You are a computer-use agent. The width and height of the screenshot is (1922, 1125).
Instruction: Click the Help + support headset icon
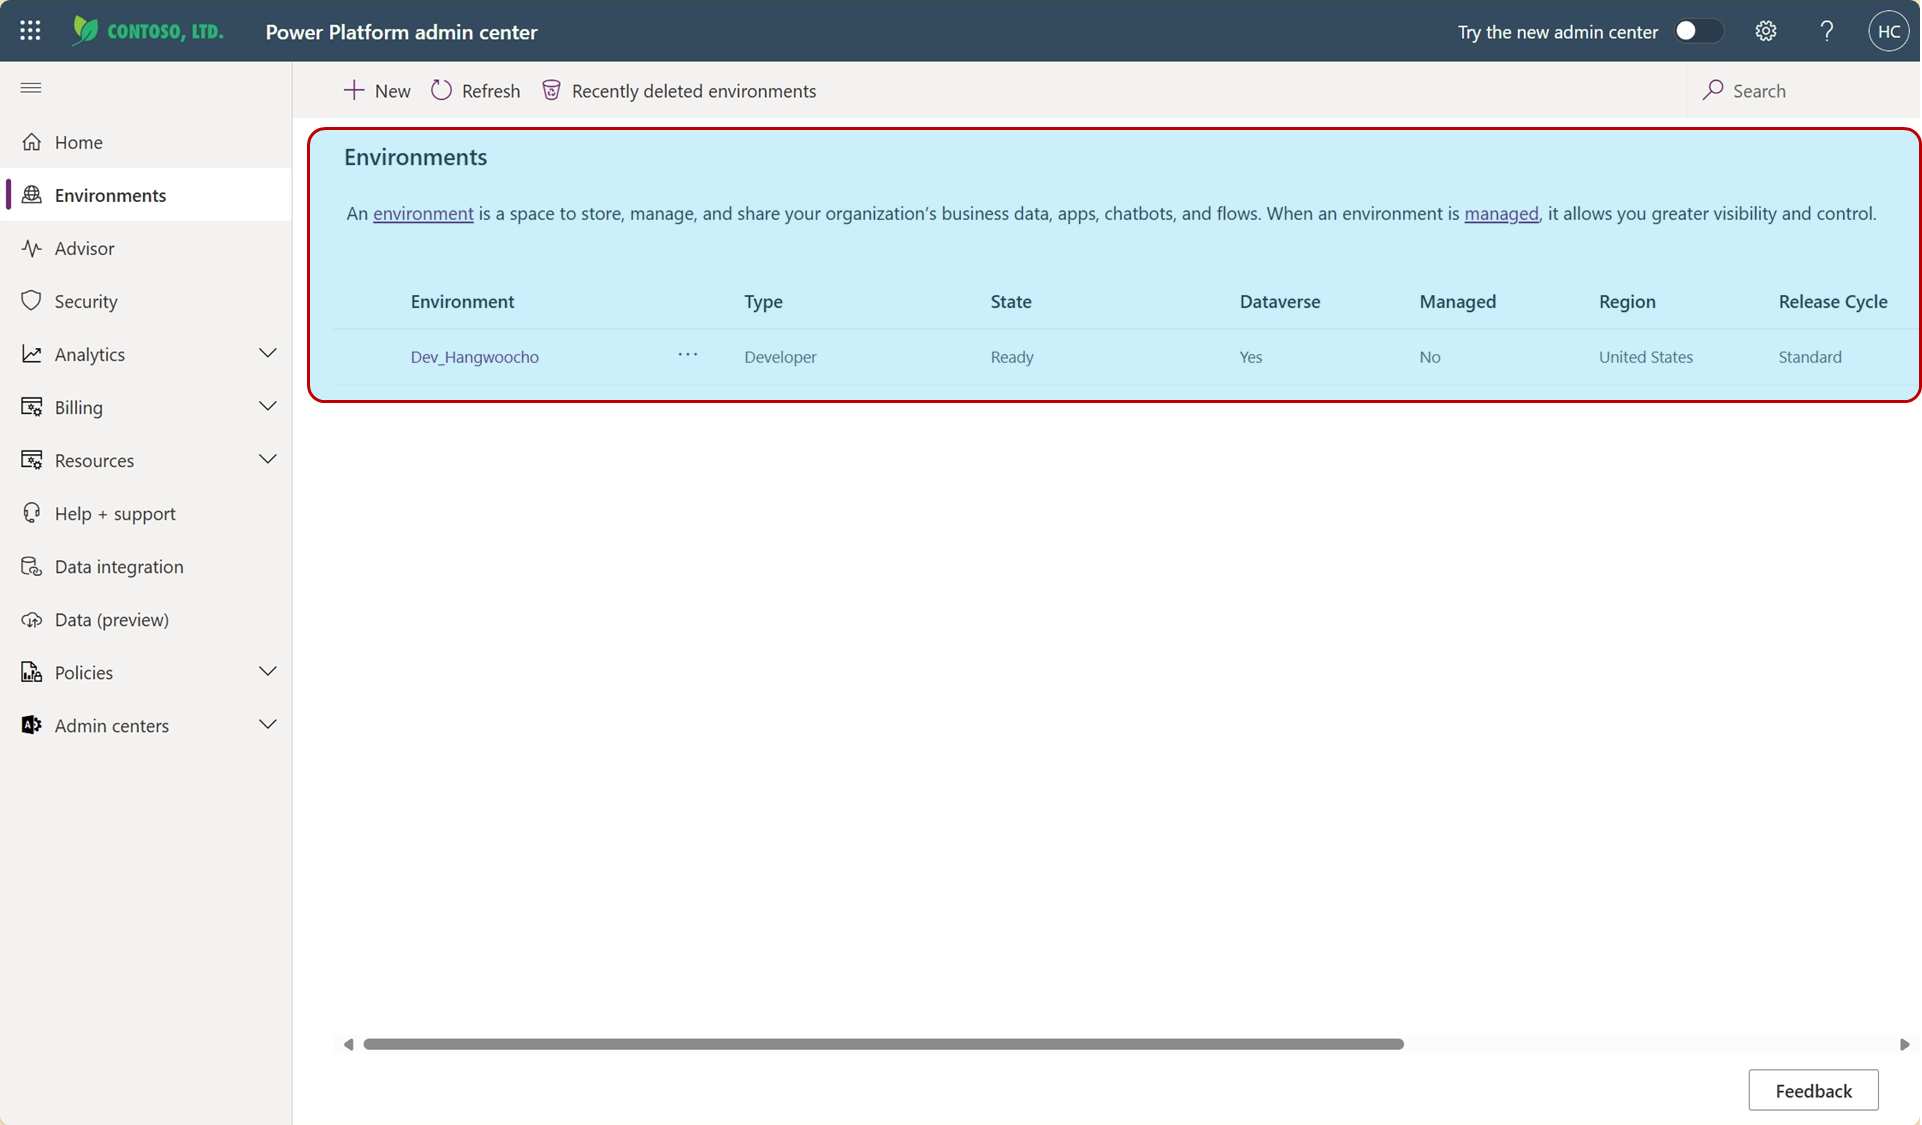click(x=32, y=513)
